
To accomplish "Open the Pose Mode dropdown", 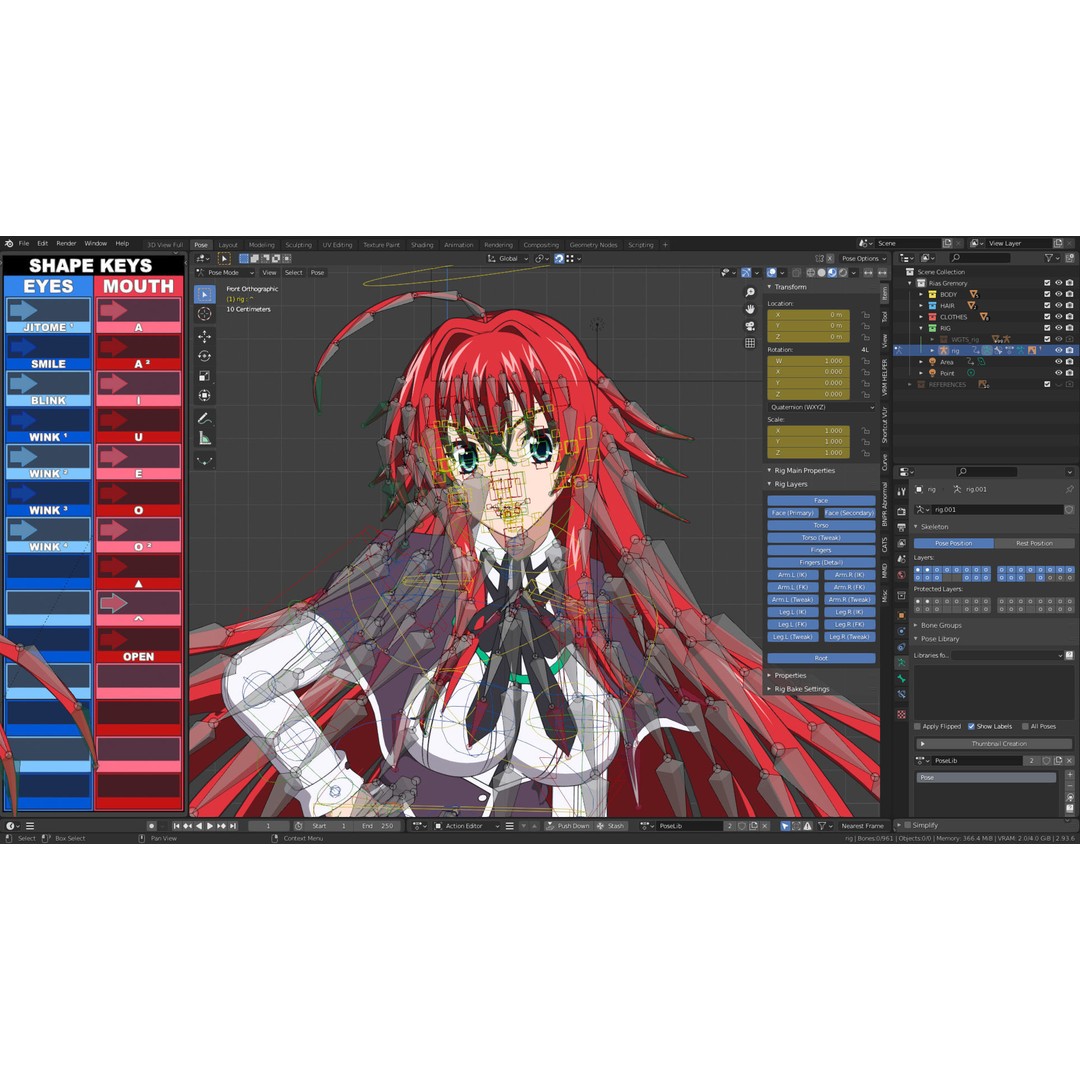I will (x=226, y=273).
